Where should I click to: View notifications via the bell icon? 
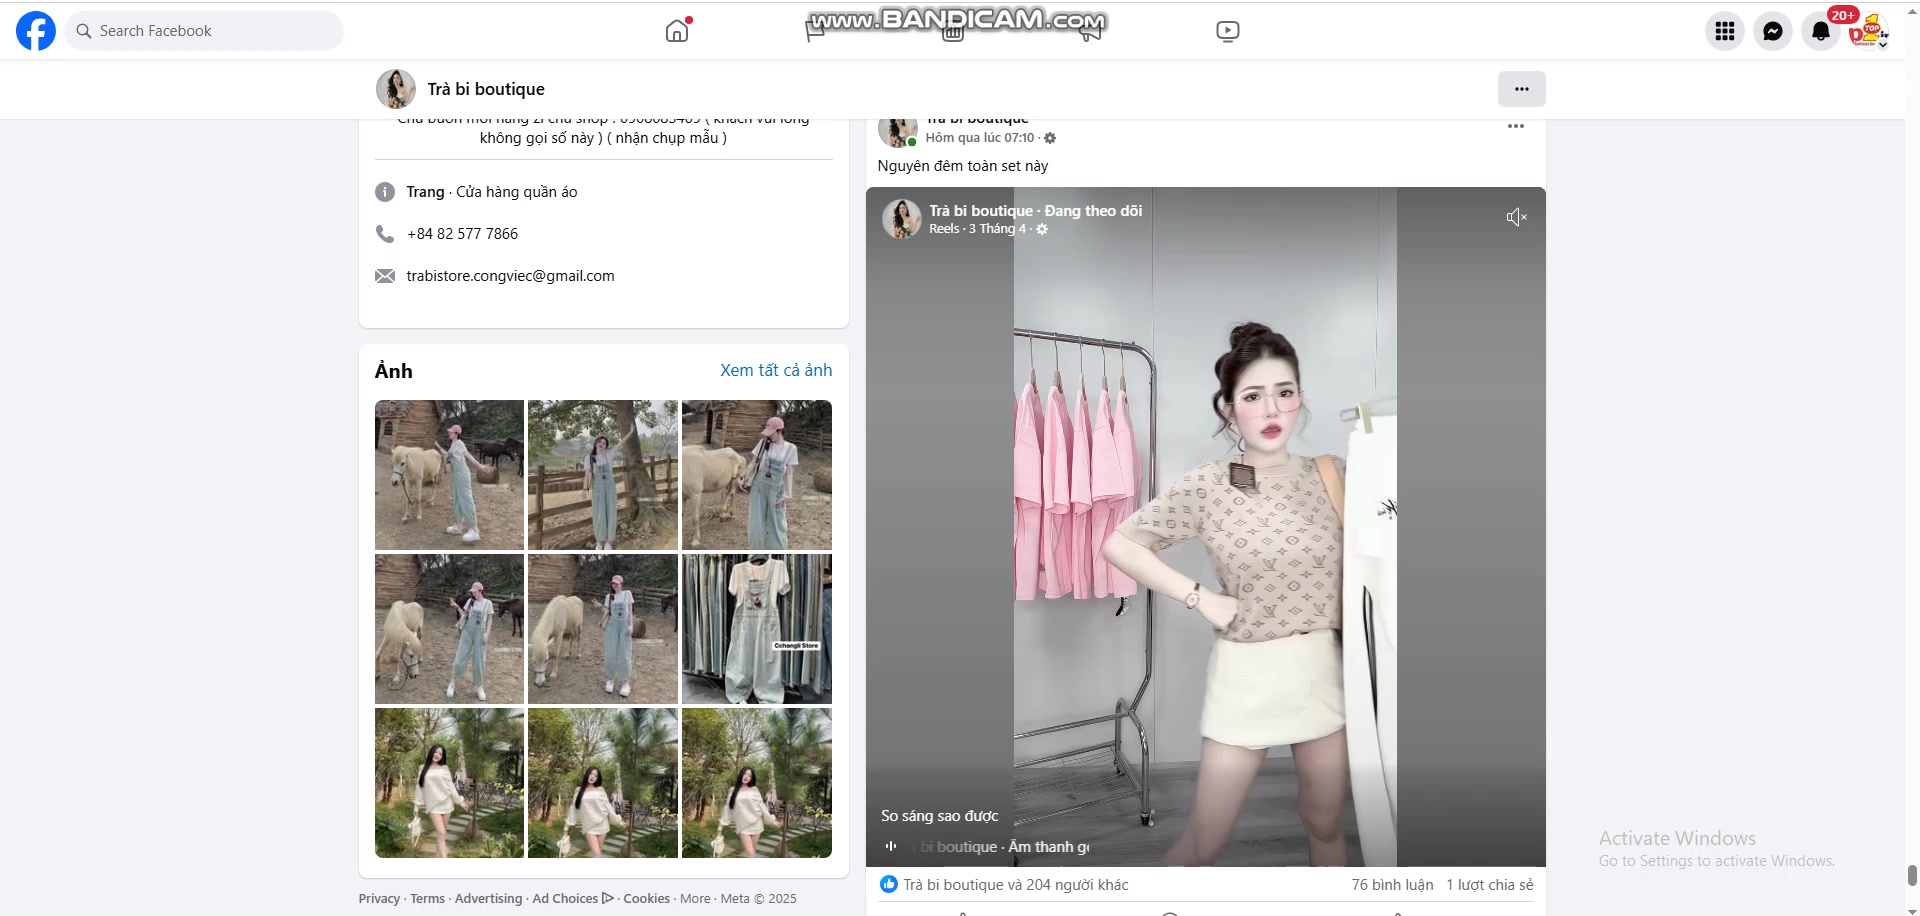1820,31
